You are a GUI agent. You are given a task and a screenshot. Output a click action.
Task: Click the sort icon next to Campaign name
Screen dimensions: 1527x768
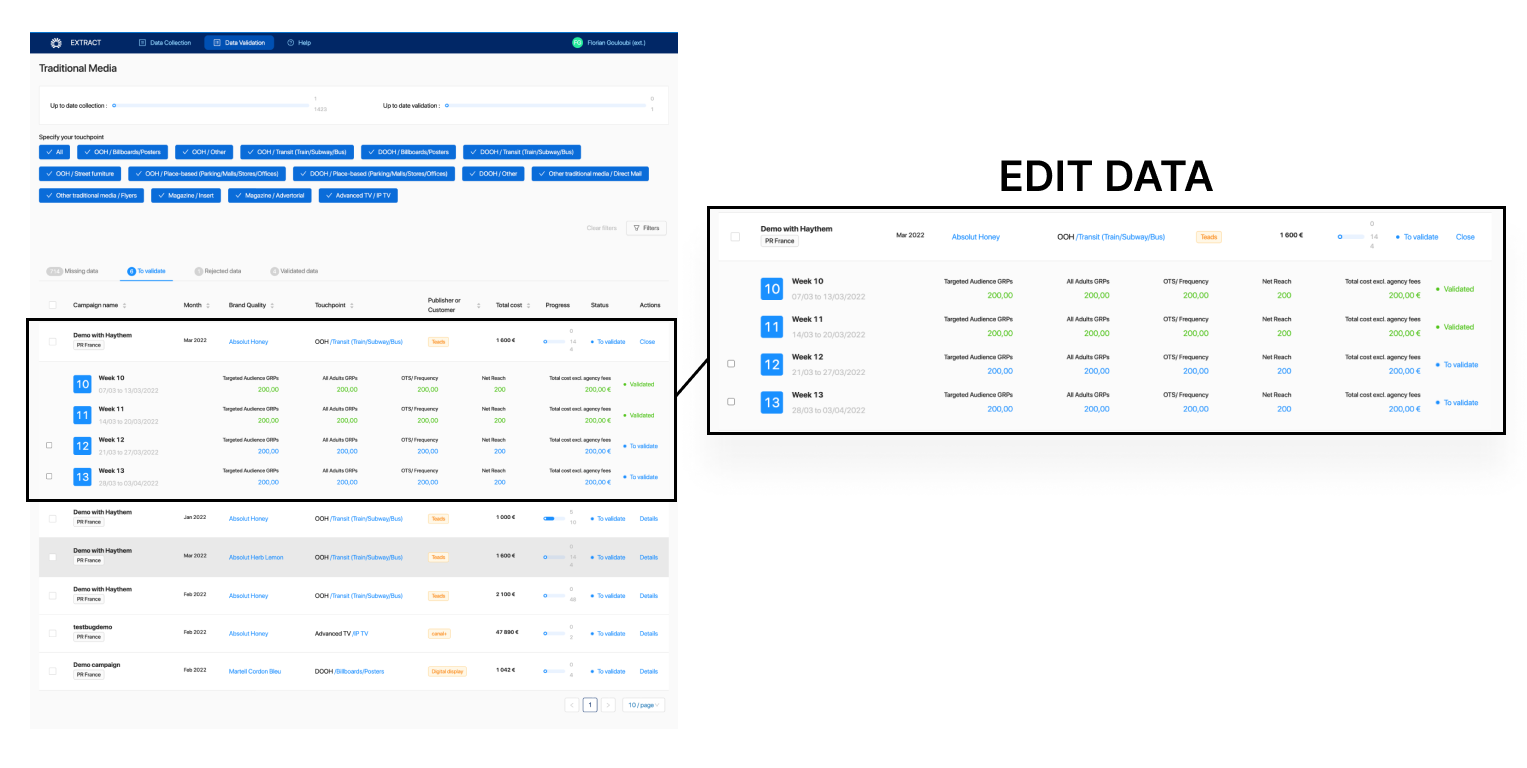(x=124, y=305)
